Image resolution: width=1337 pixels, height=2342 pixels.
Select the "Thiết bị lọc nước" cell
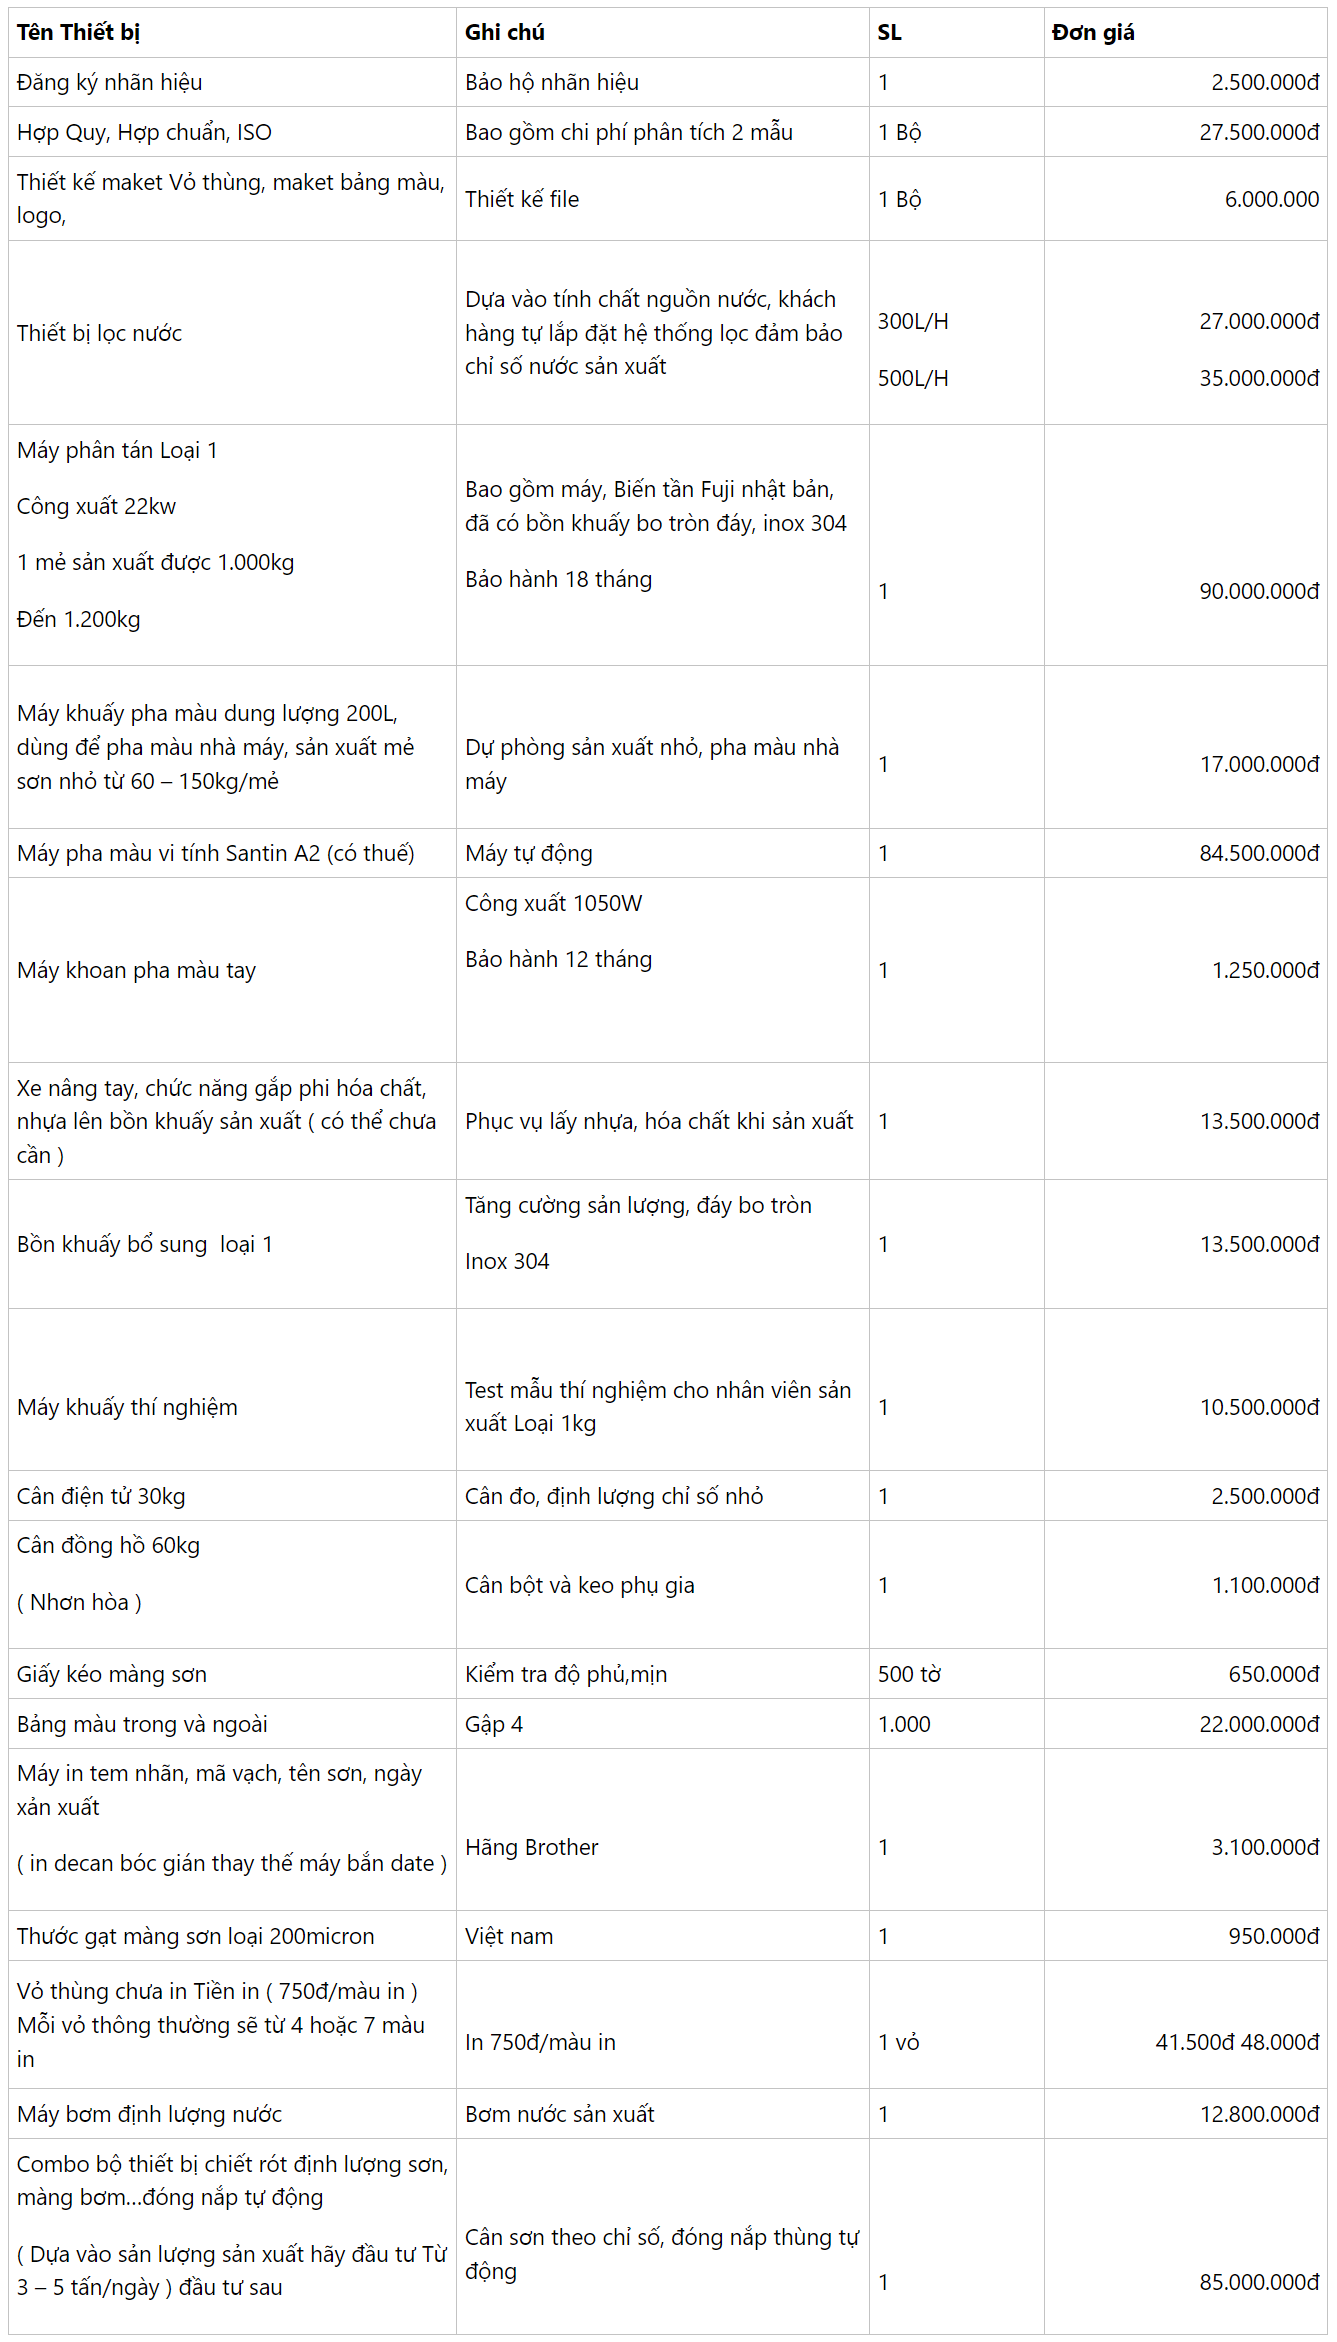(x=99, y=333)
